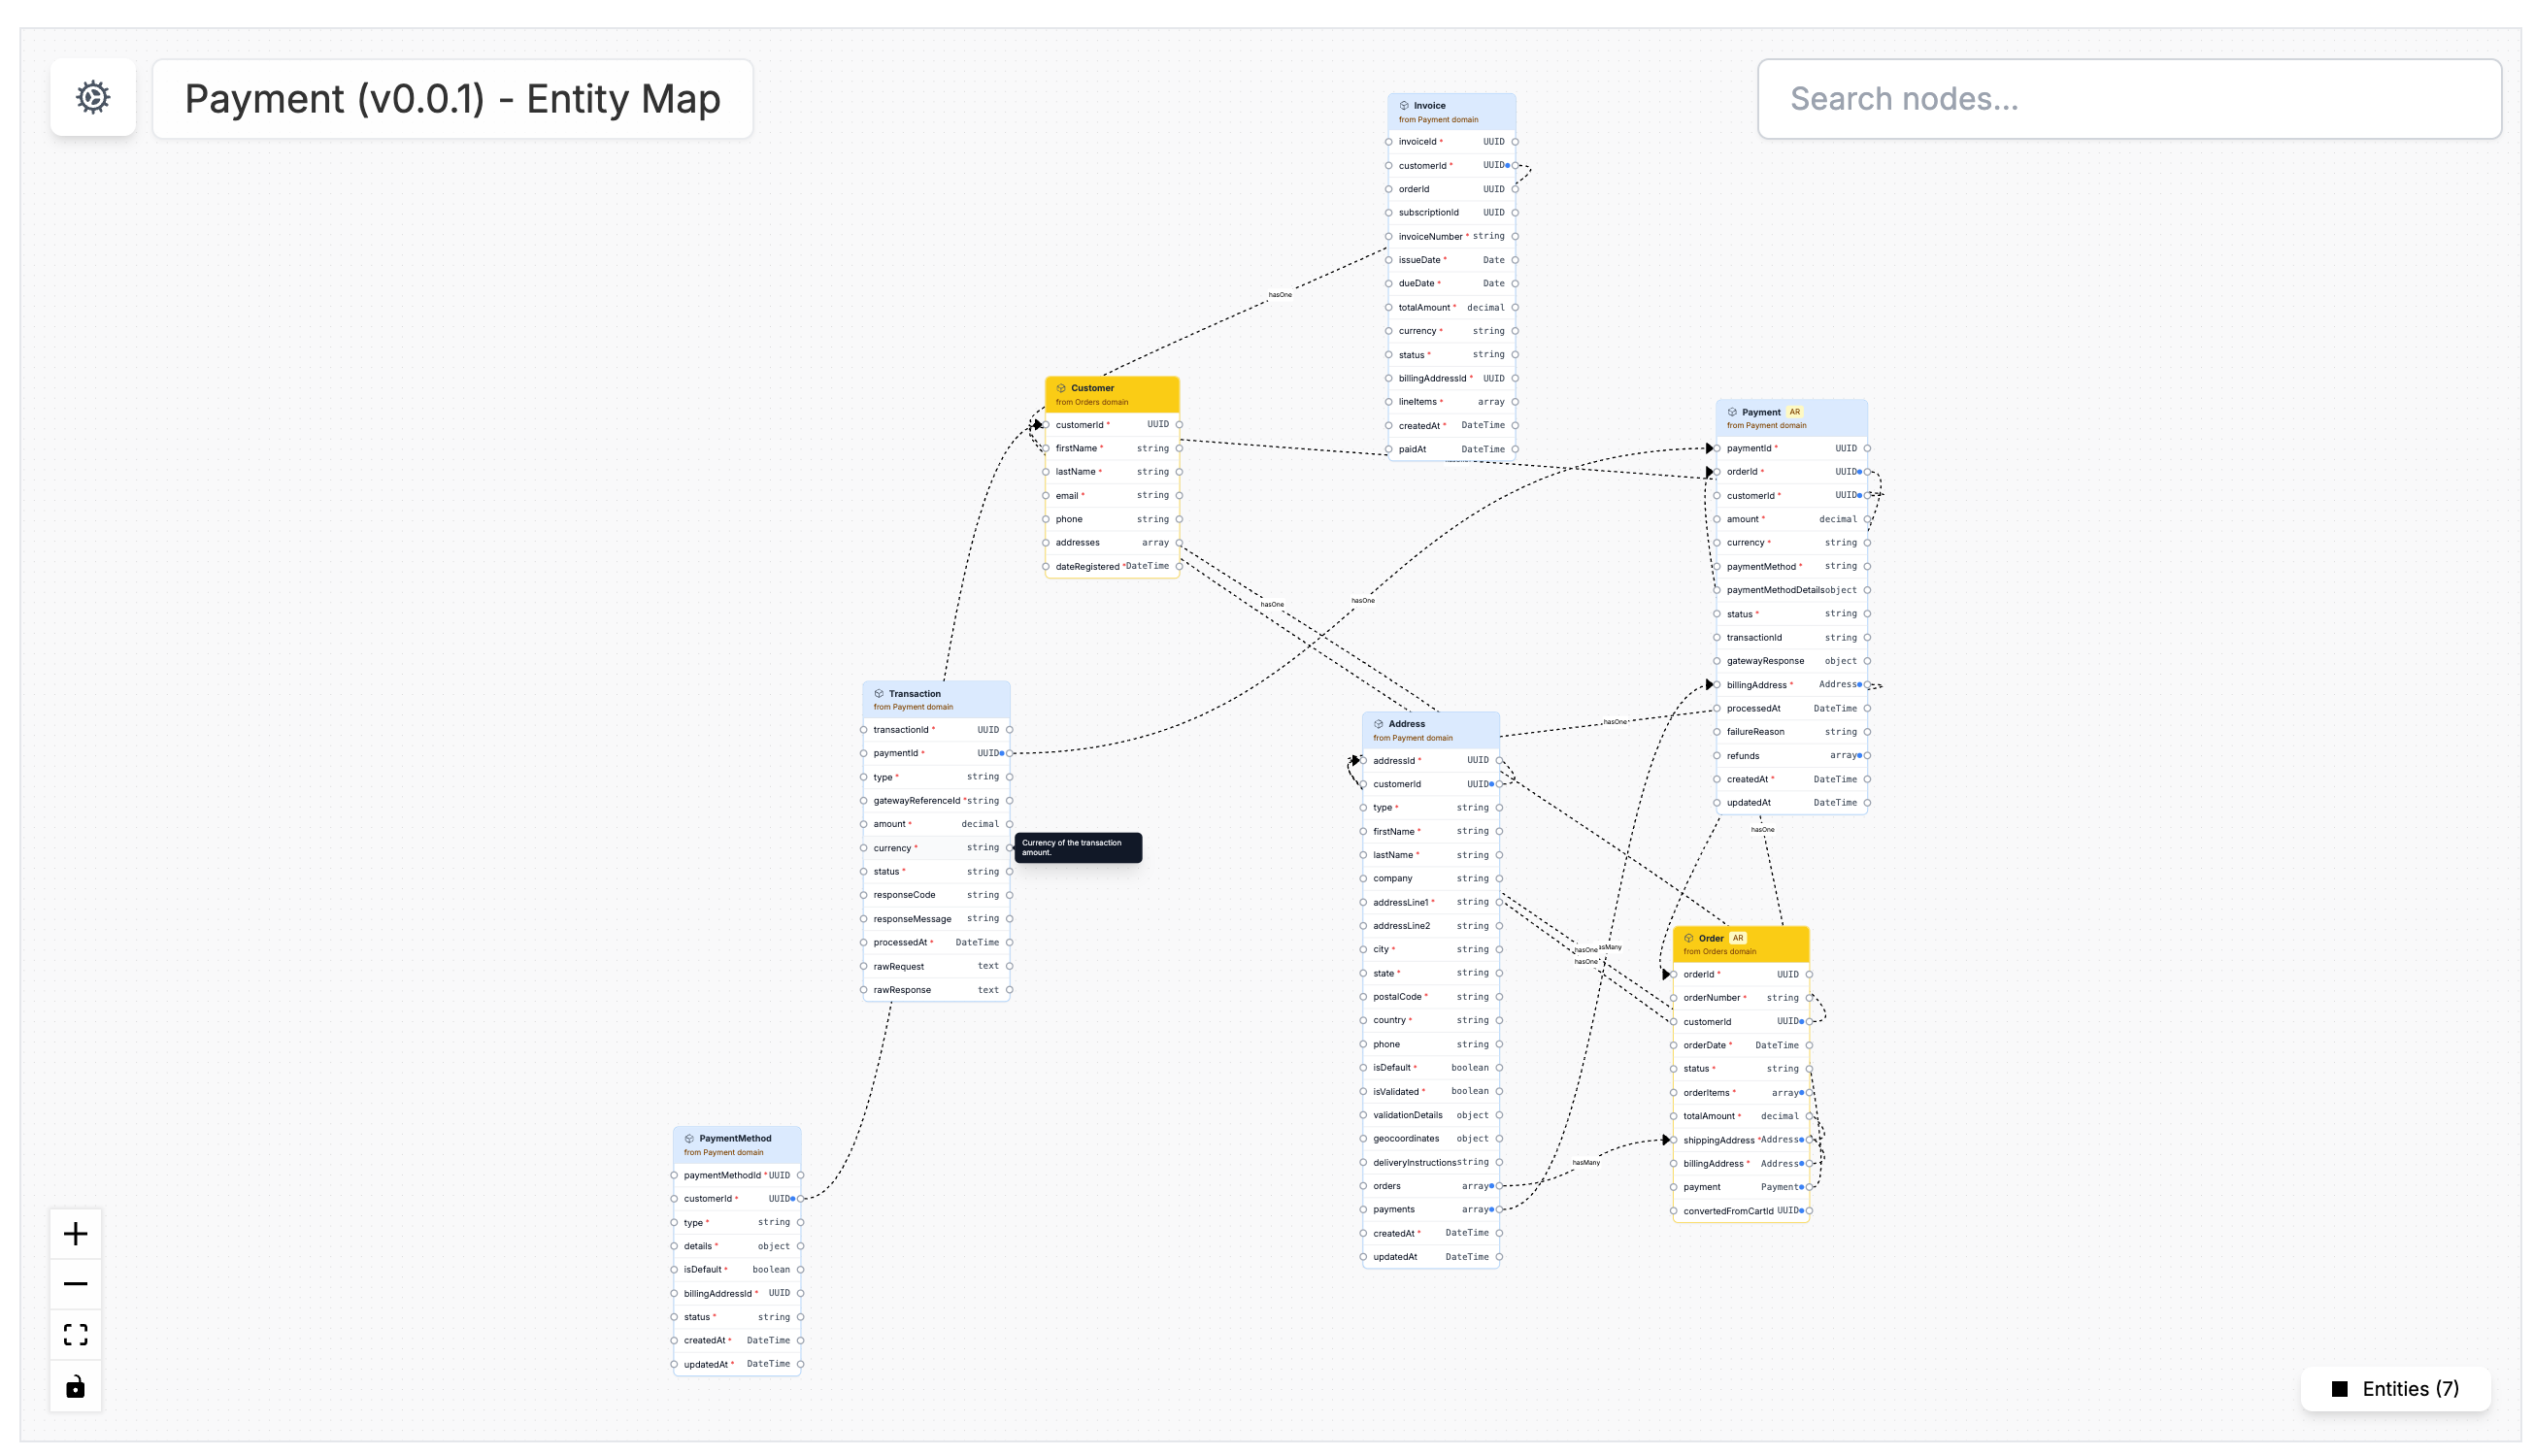The image size is (2534, 1456).
Task: Click the PaymentMethod entity cube icon
Action: coord(690,1138)
